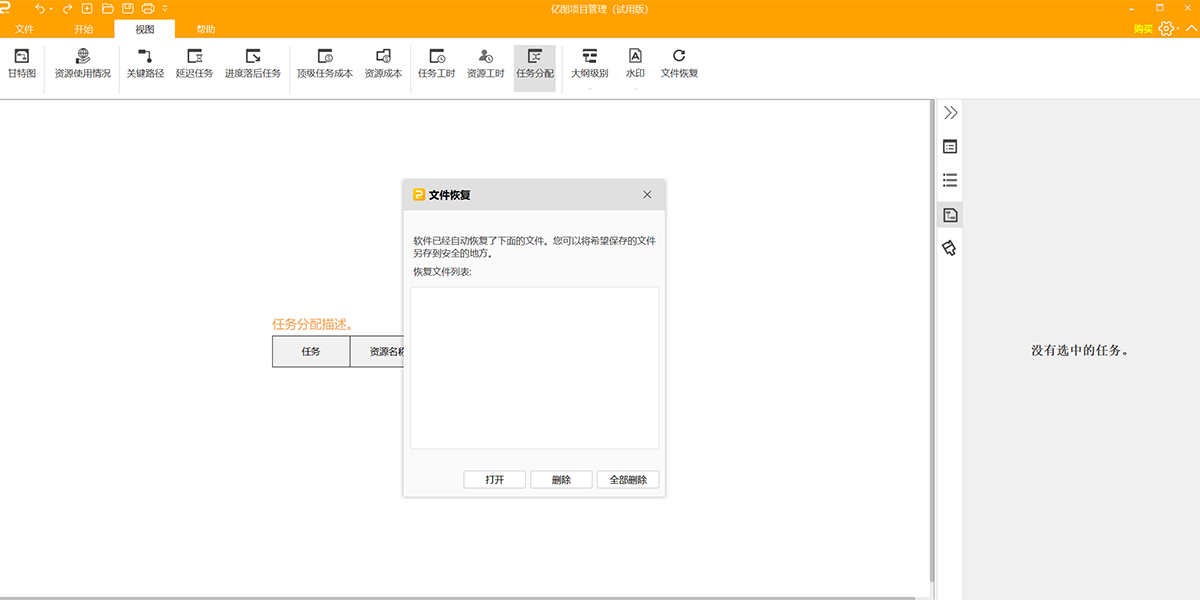Open the 文件 menu
Image resolution: width=1200 pixels, height=600 pixels.
point(24,29)
